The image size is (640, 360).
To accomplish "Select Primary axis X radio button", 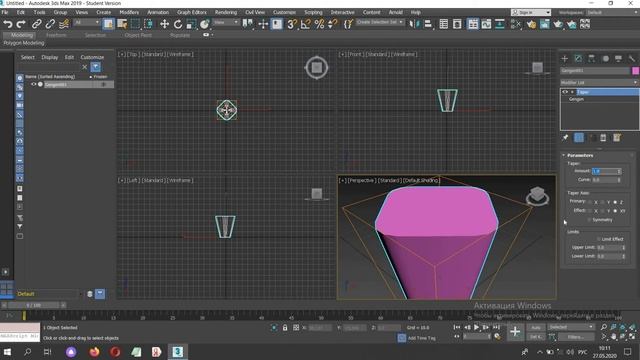I will point(590,202).
